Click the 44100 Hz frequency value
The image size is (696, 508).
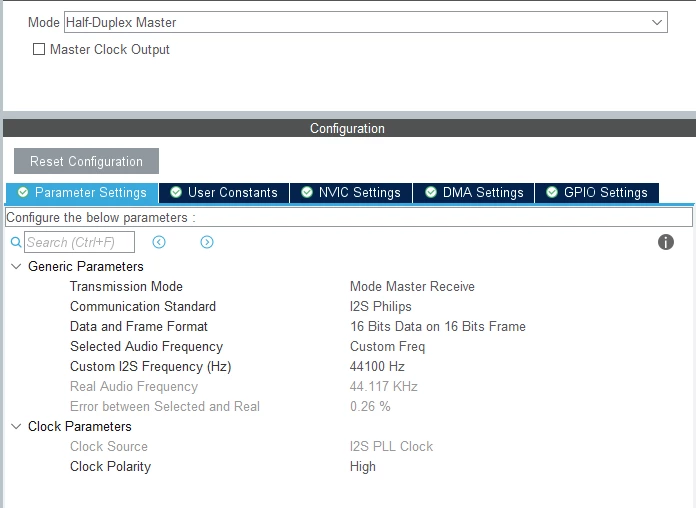[377, 366]
